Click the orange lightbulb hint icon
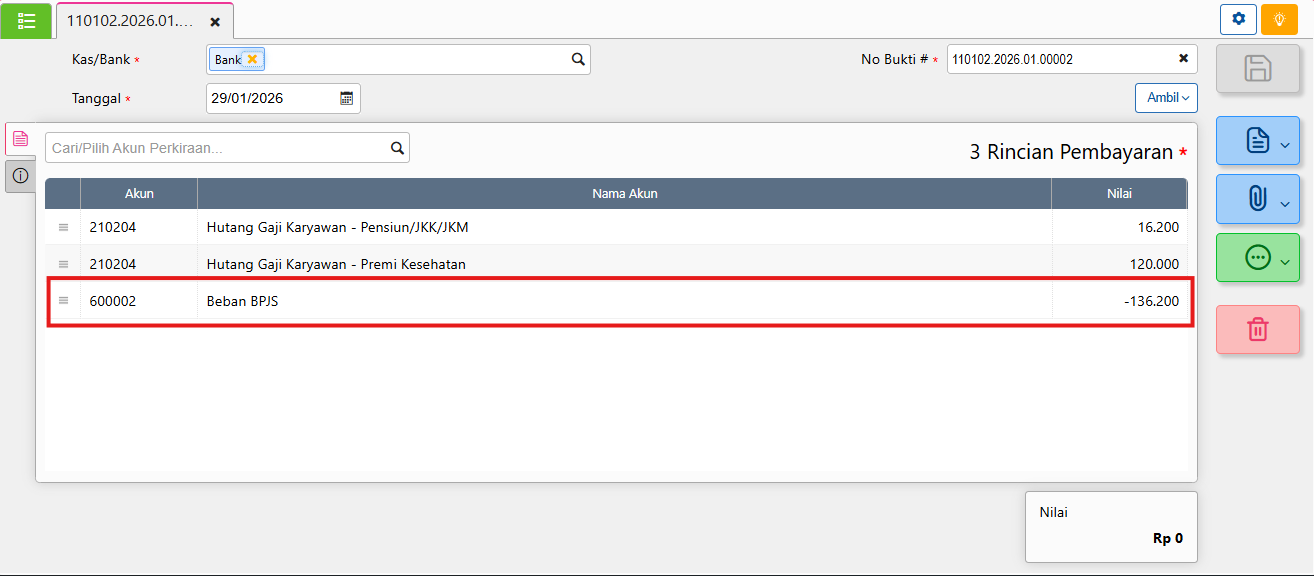 (1278, 19)
